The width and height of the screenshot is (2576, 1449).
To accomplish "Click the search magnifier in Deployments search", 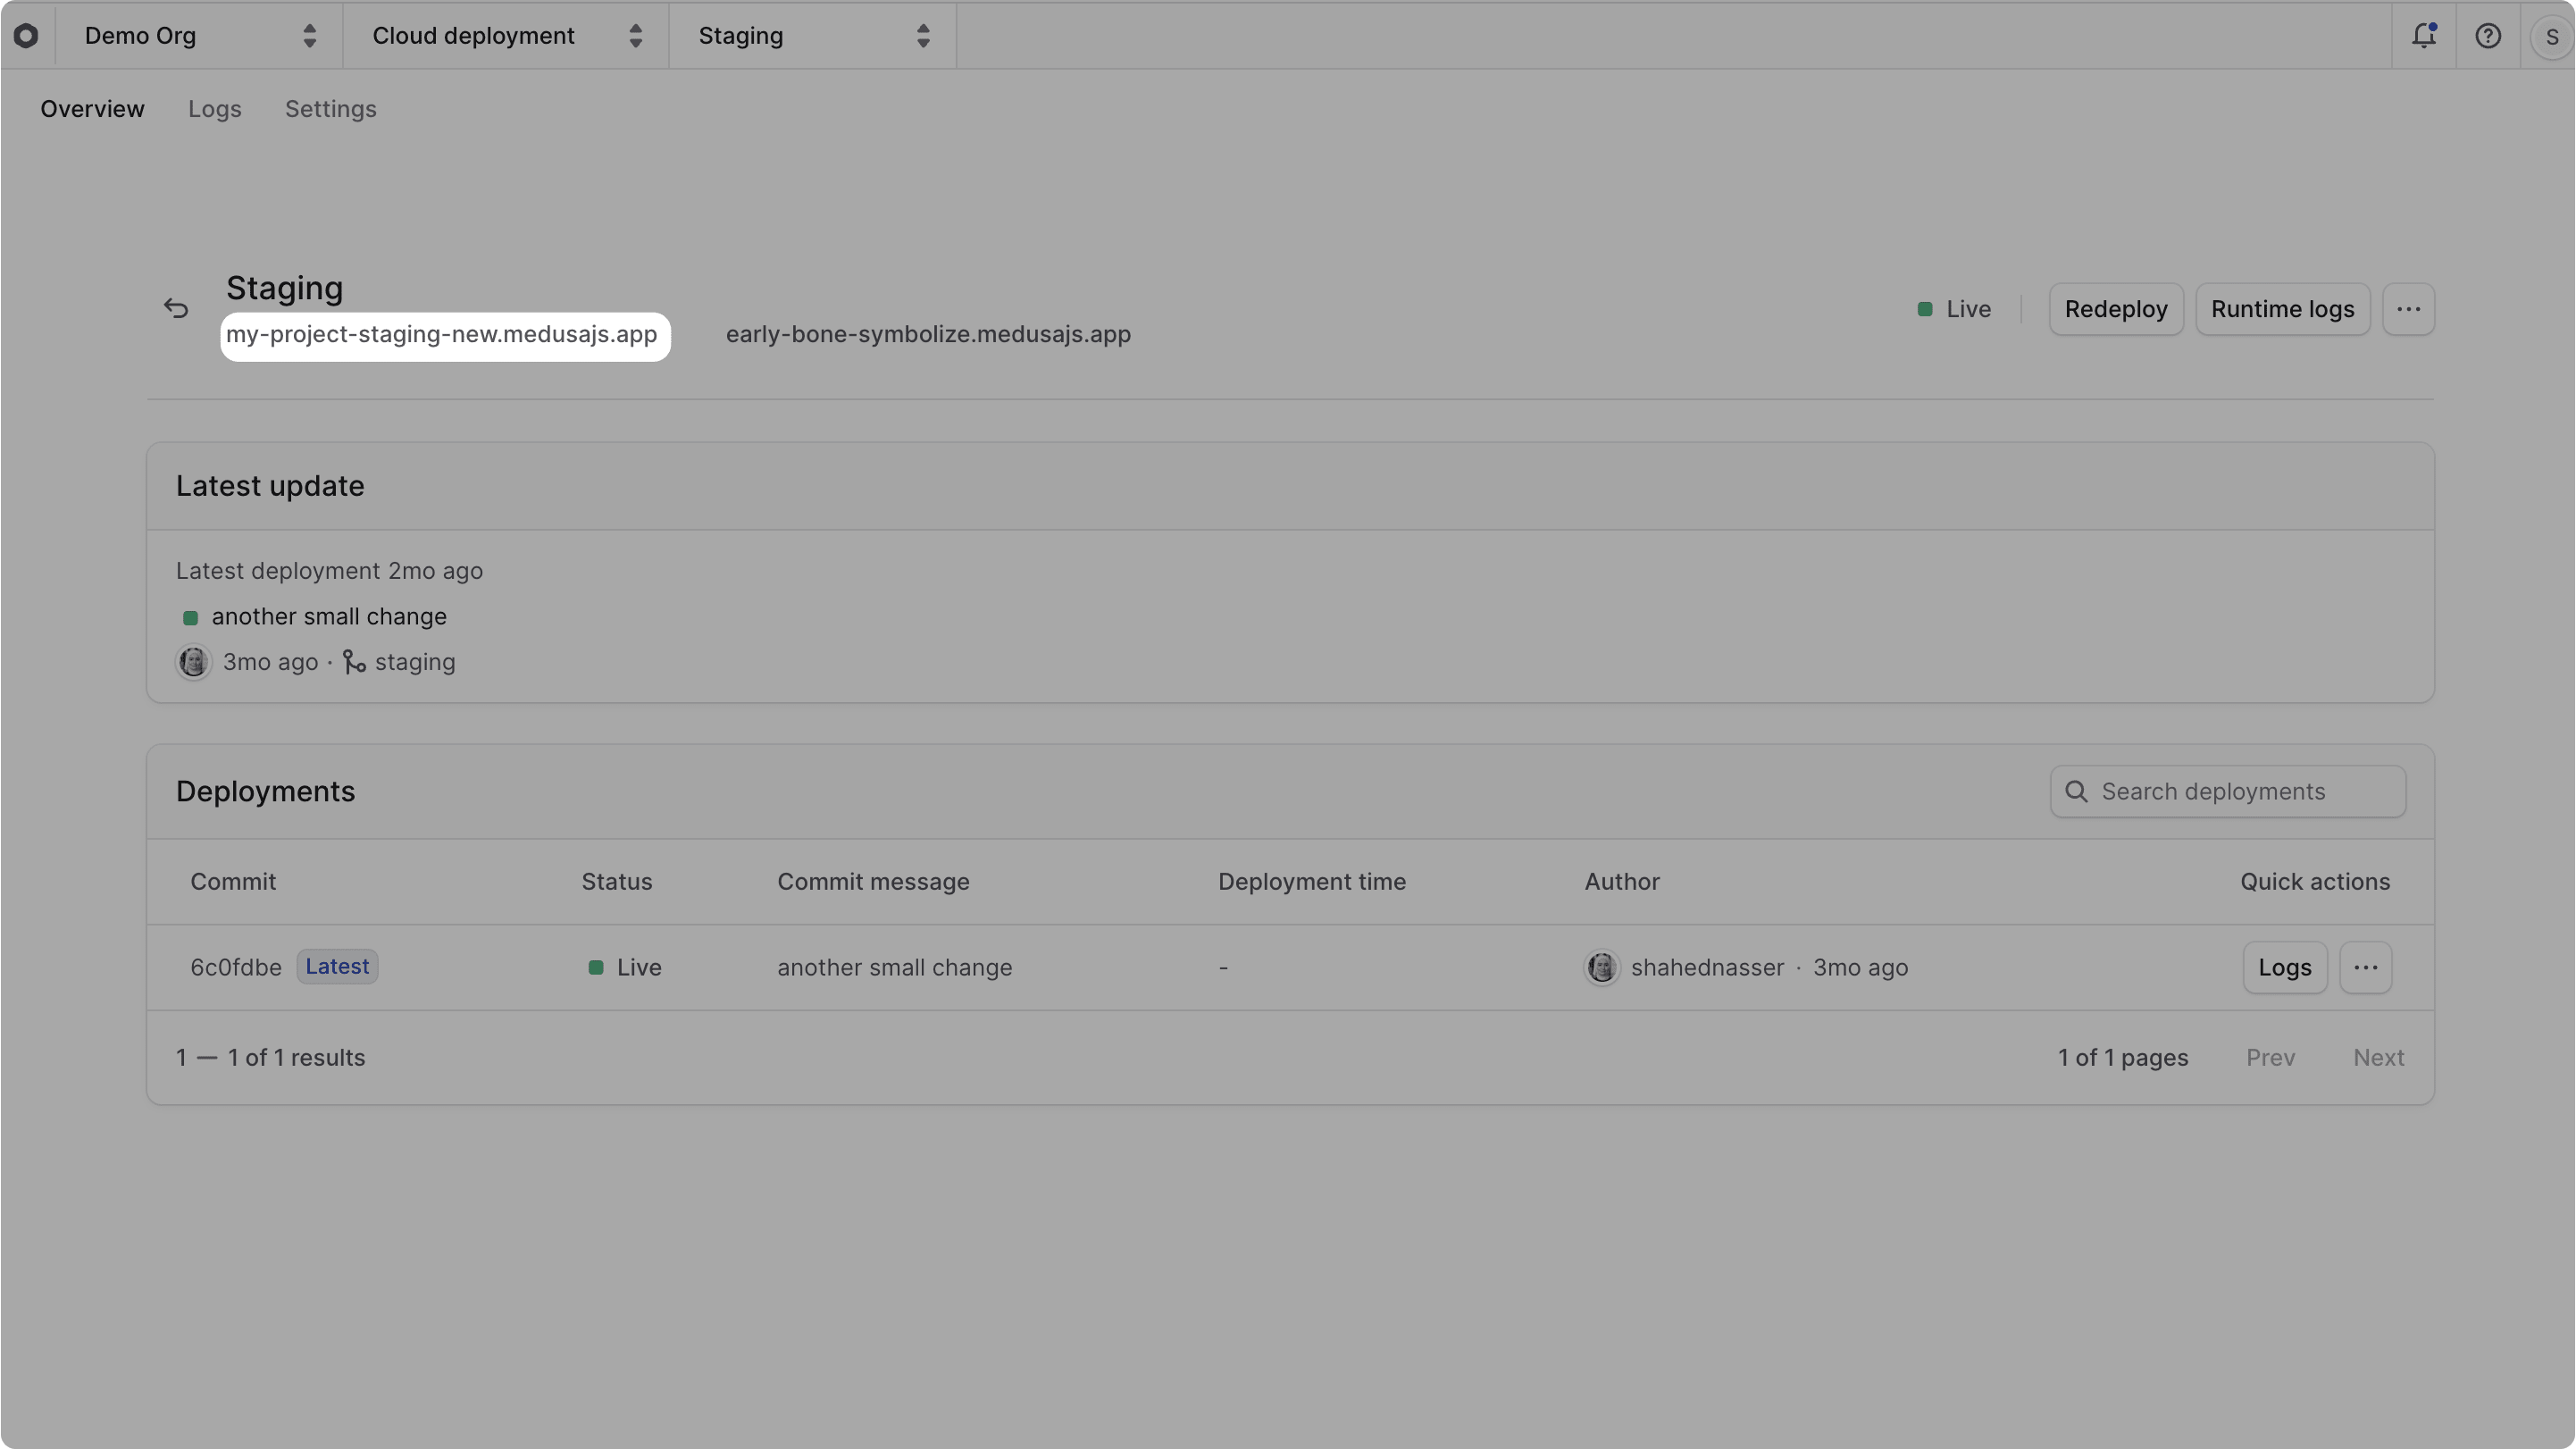I will (x=2076, y=791).
